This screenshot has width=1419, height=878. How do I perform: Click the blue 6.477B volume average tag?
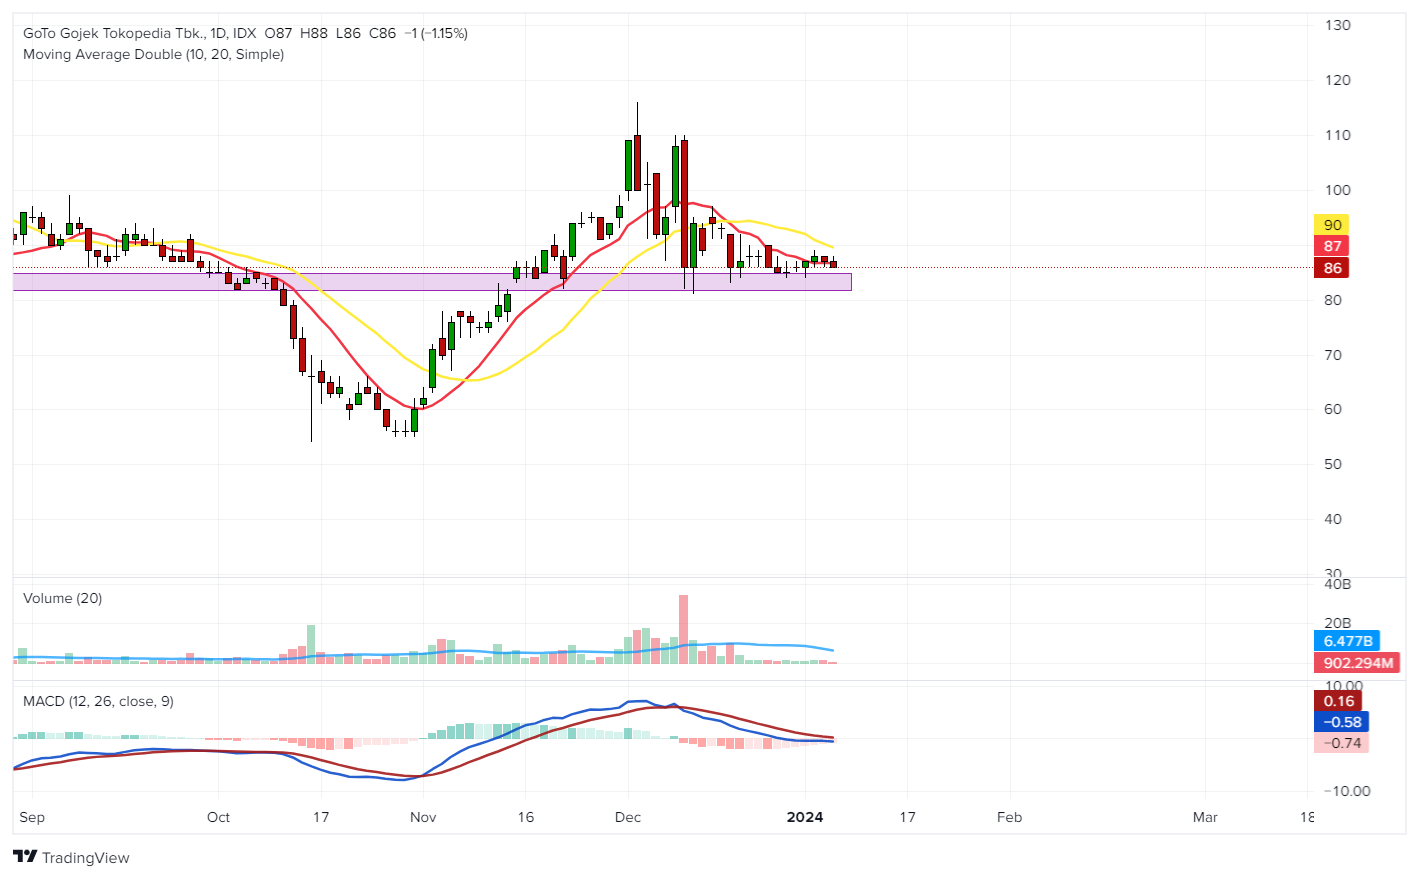click(1346, 641)
